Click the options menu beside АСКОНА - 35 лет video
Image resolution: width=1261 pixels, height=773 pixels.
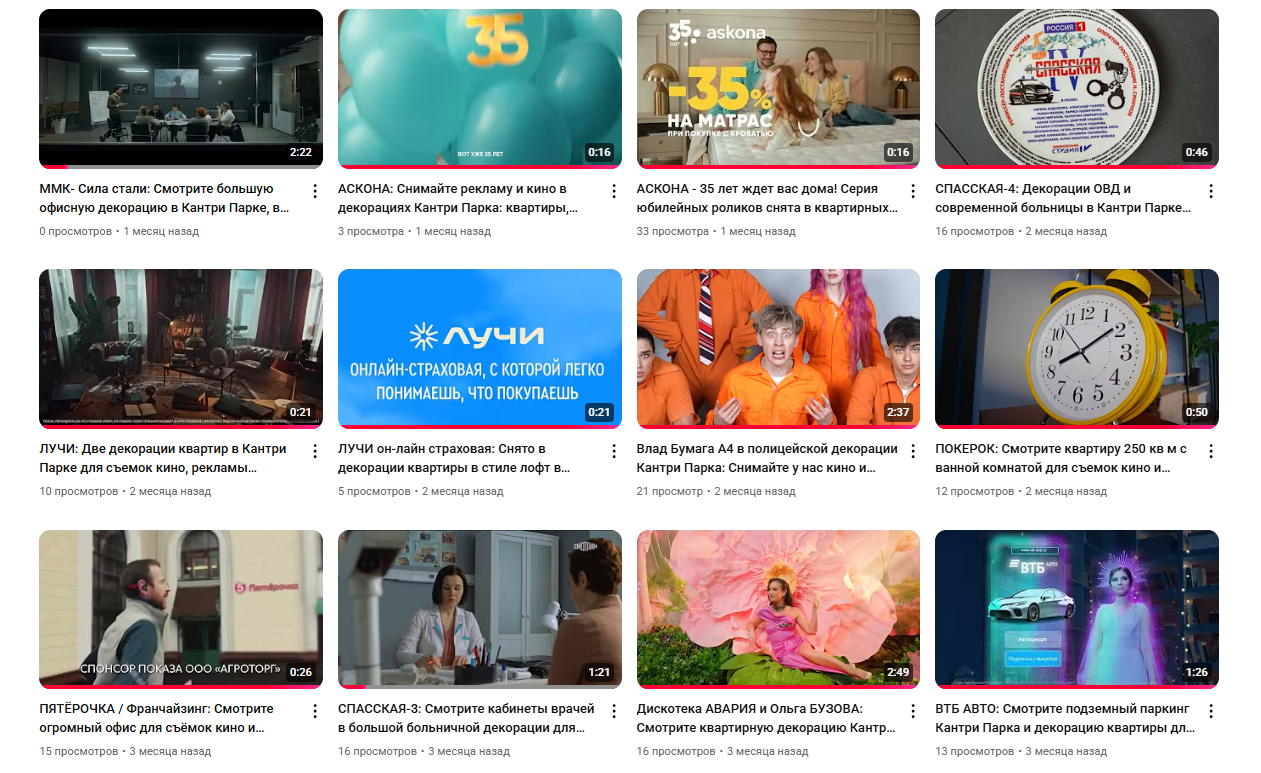tap(912, 191)
